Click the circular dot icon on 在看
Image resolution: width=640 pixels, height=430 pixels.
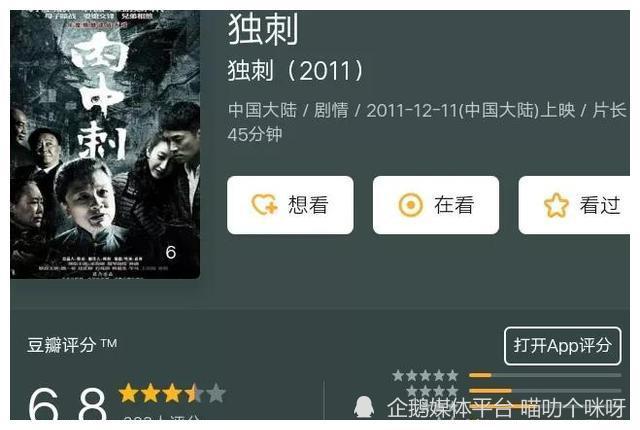tap(410, 204)
